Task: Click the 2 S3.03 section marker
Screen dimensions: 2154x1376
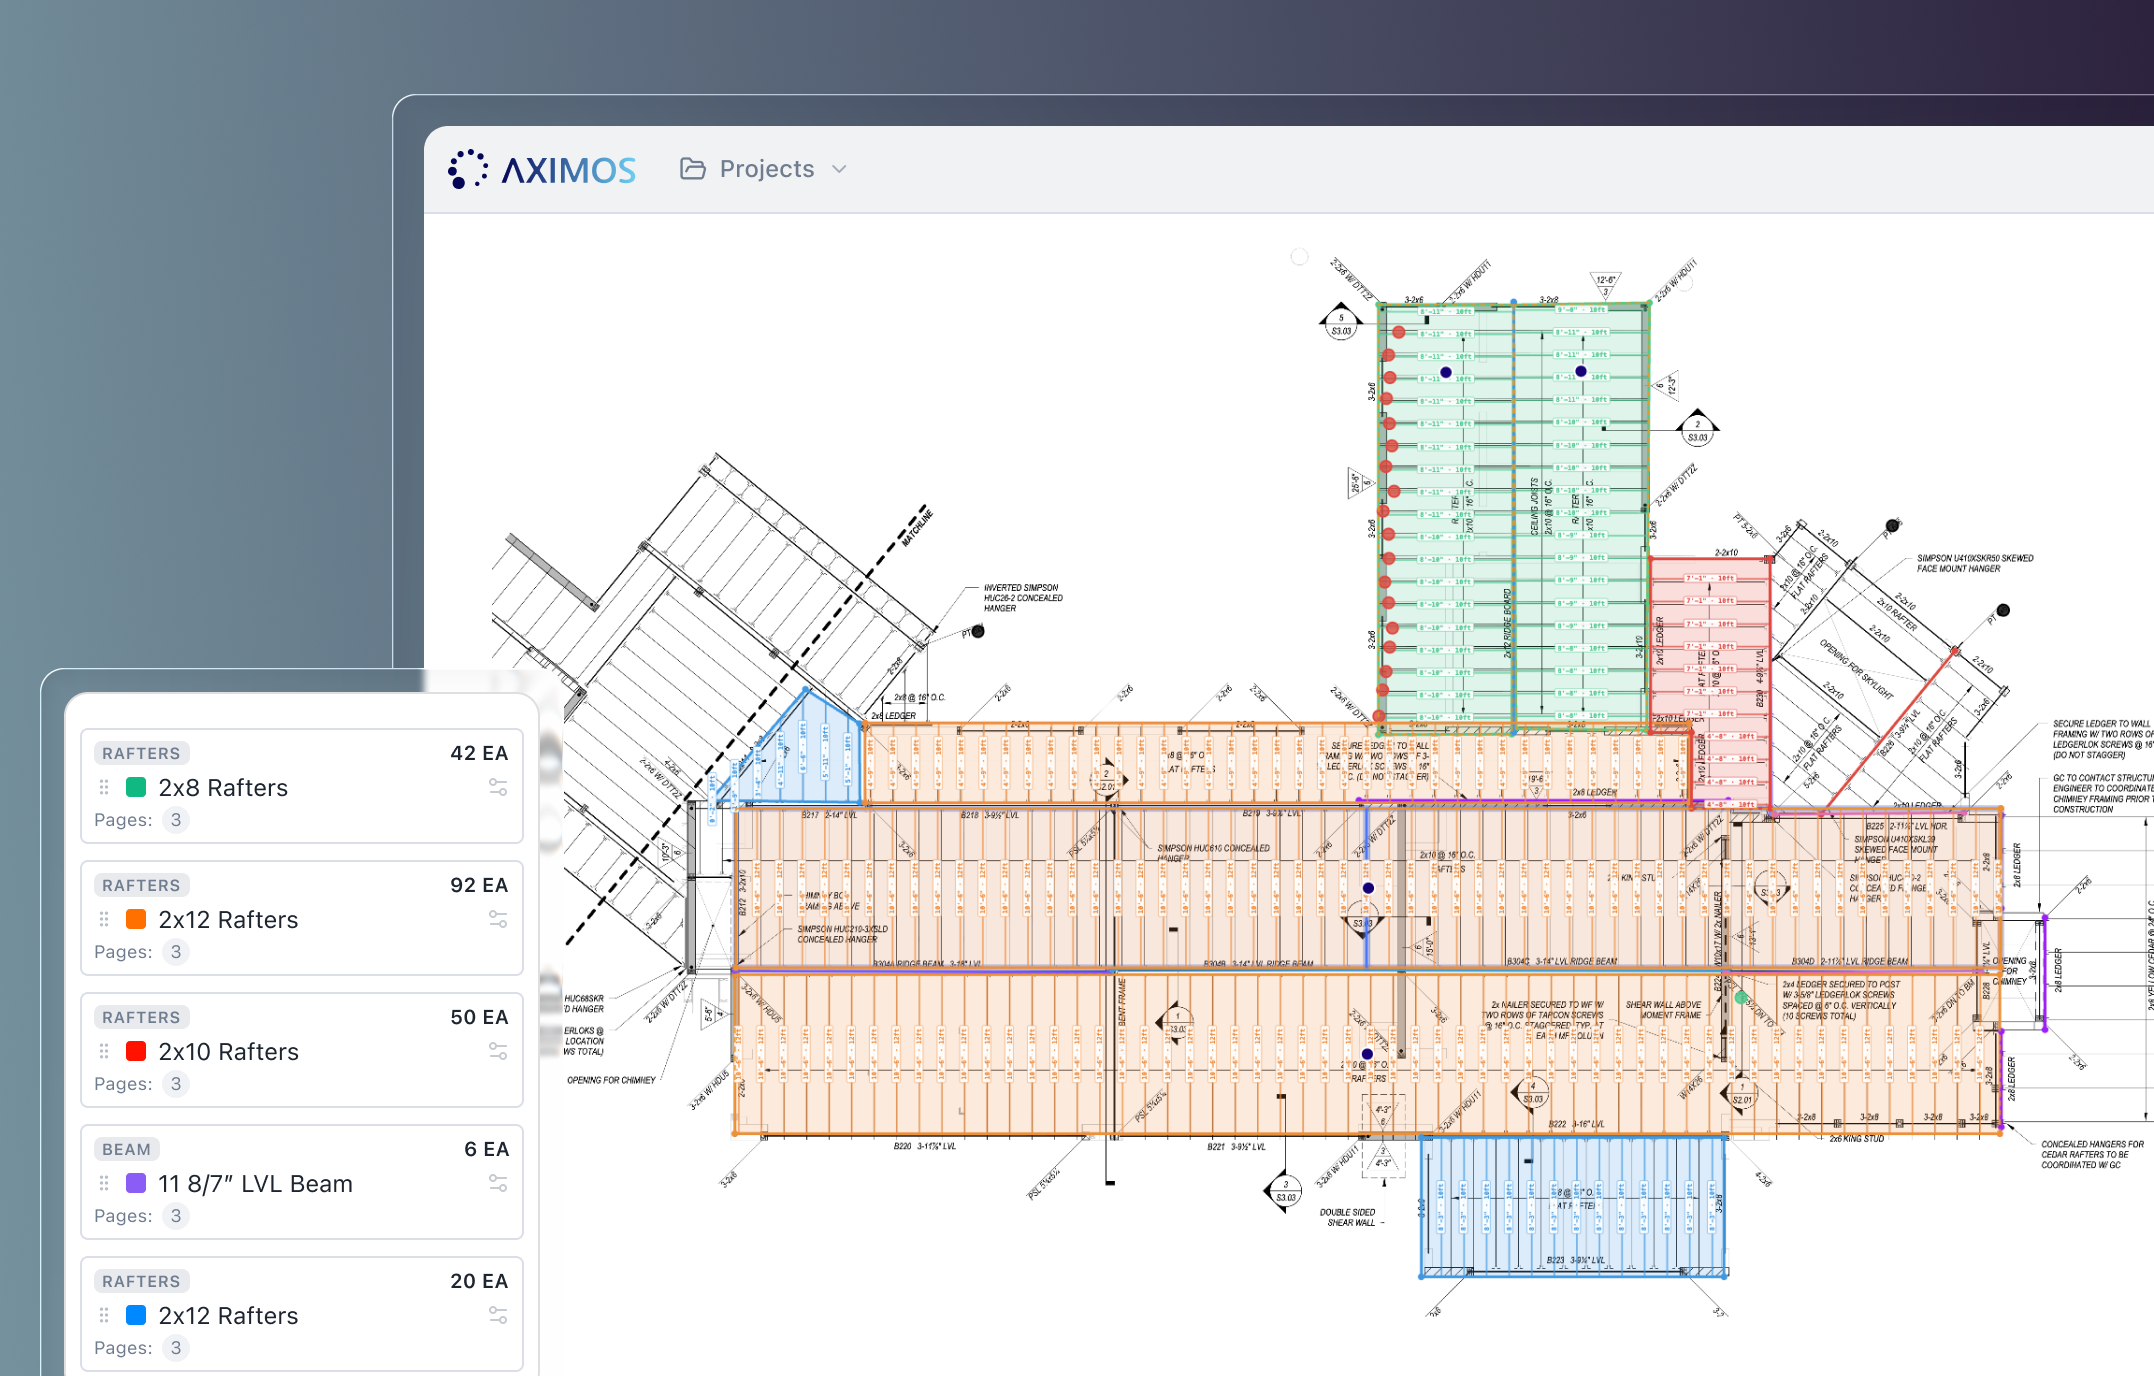Action: point(1697,429)
